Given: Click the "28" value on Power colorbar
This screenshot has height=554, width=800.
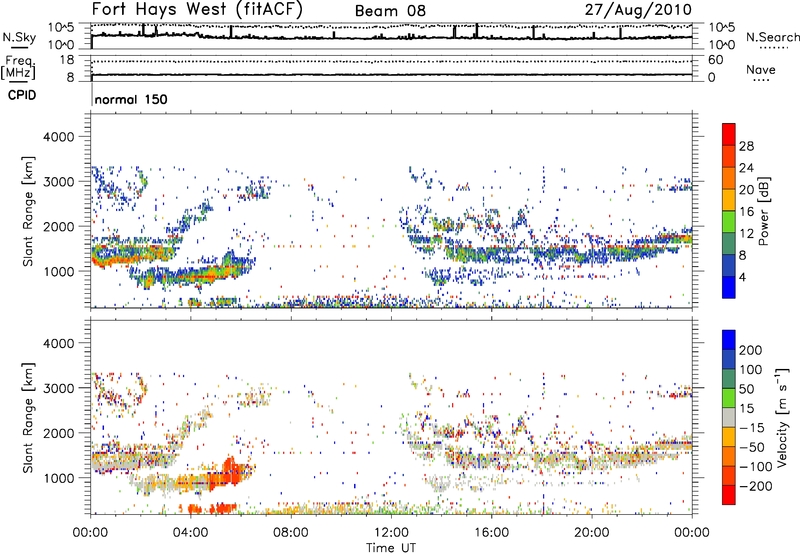Looking at the screenshot, I should tap(746, 146).
